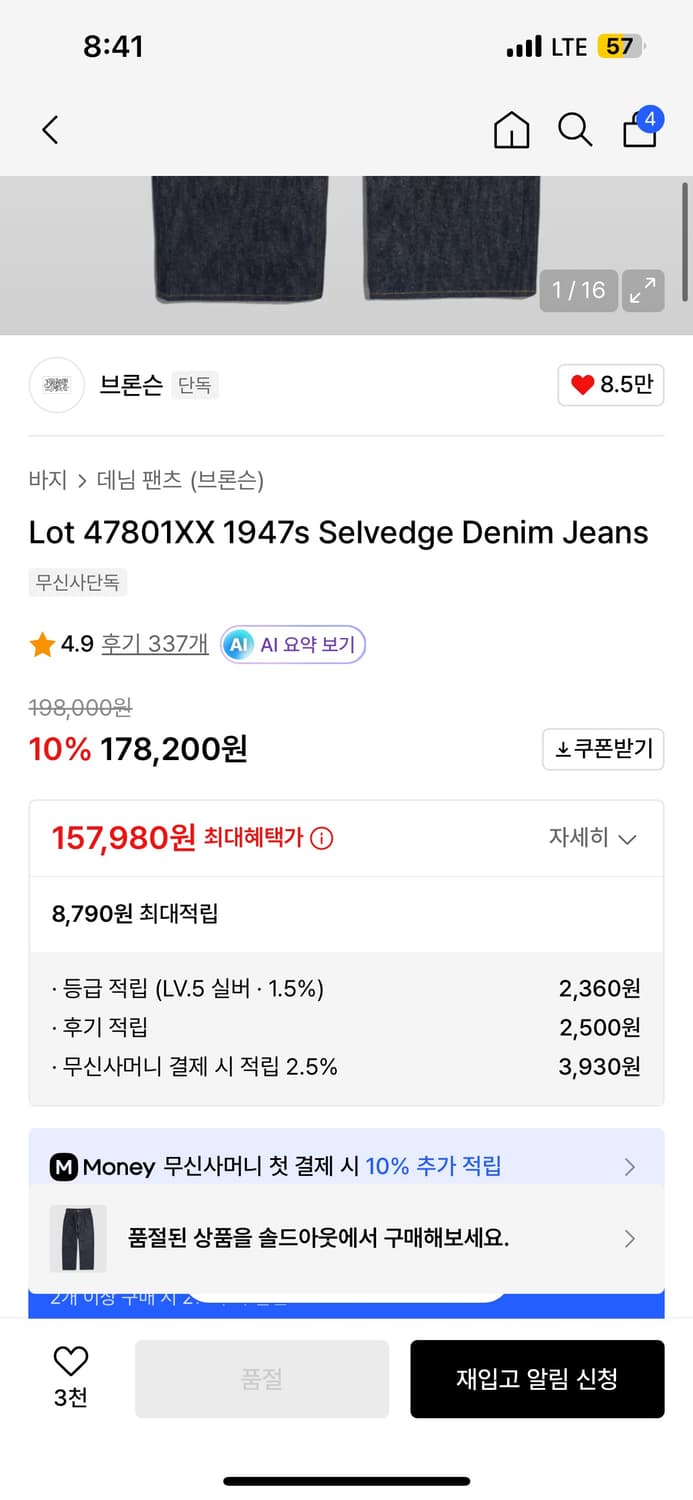693x1500 pixels.
Task: Expand 자세히 to see benefit details
Action: click(x=596, y=838)
